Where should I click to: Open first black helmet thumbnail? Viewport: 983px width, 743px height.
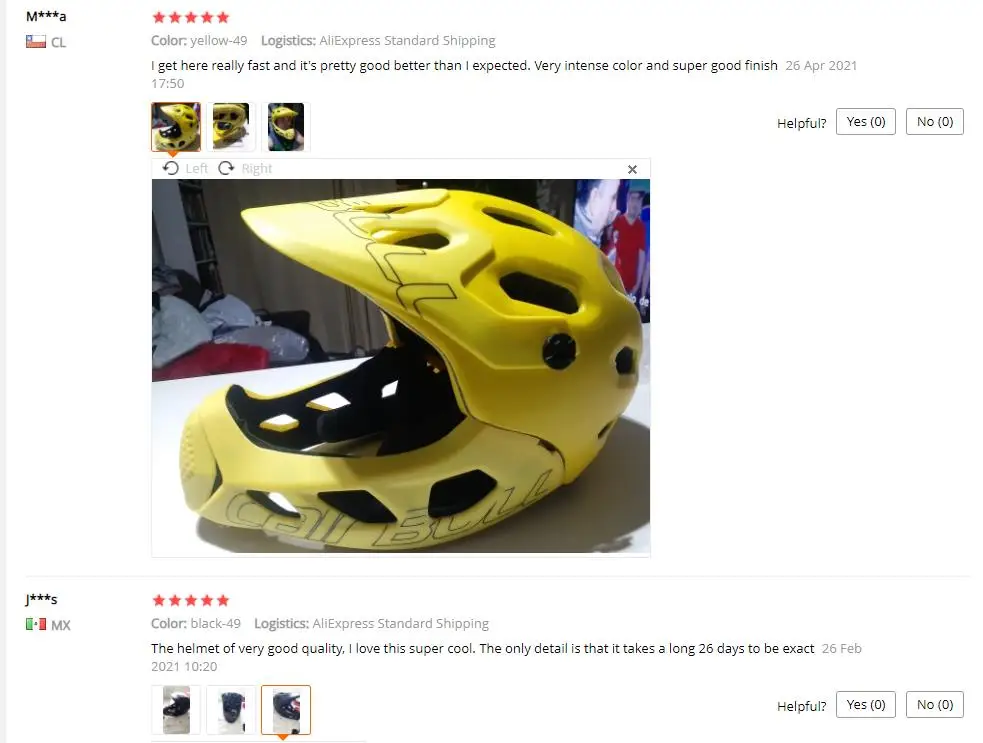coord(176,710)
